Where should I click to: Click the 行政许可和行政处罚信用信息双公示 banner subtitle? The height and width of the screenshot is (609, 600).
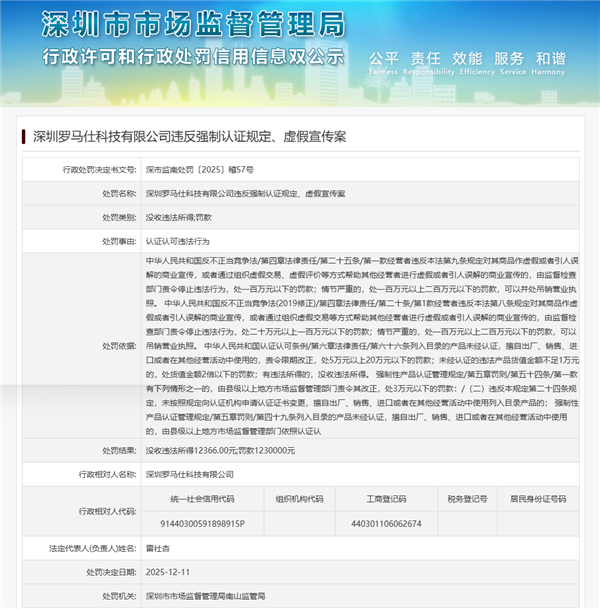click(x=185, y=54)
